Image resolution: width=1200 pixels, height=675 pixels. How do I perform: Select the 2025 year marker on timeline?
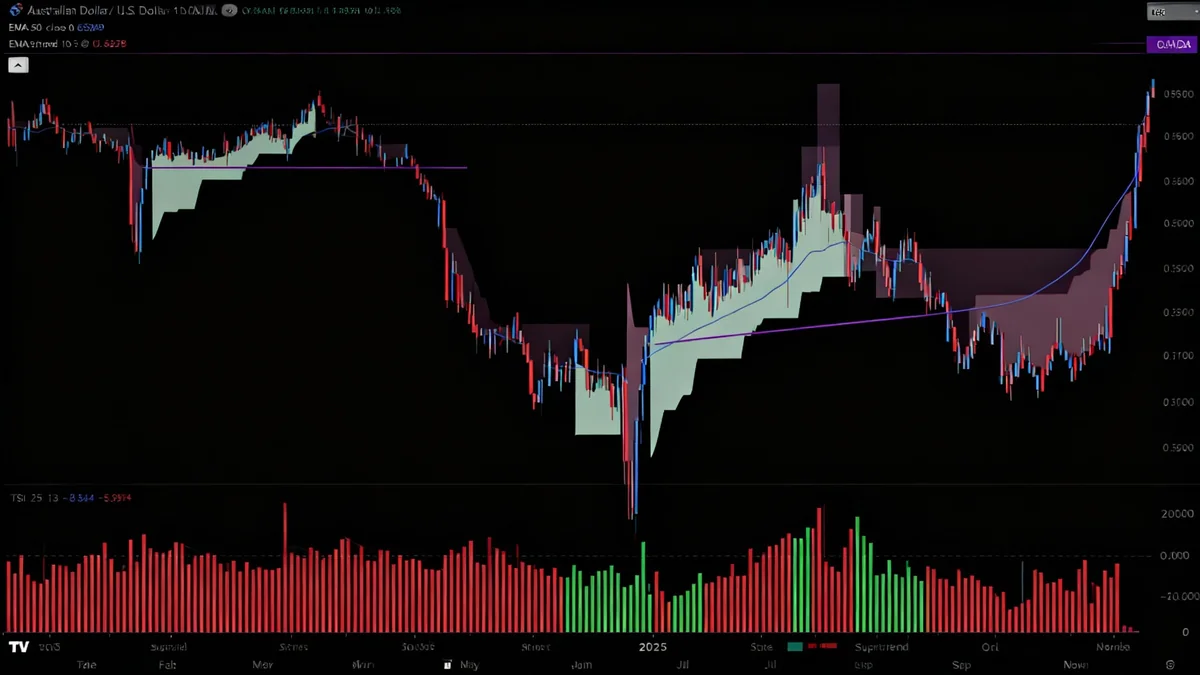(652, 647)
